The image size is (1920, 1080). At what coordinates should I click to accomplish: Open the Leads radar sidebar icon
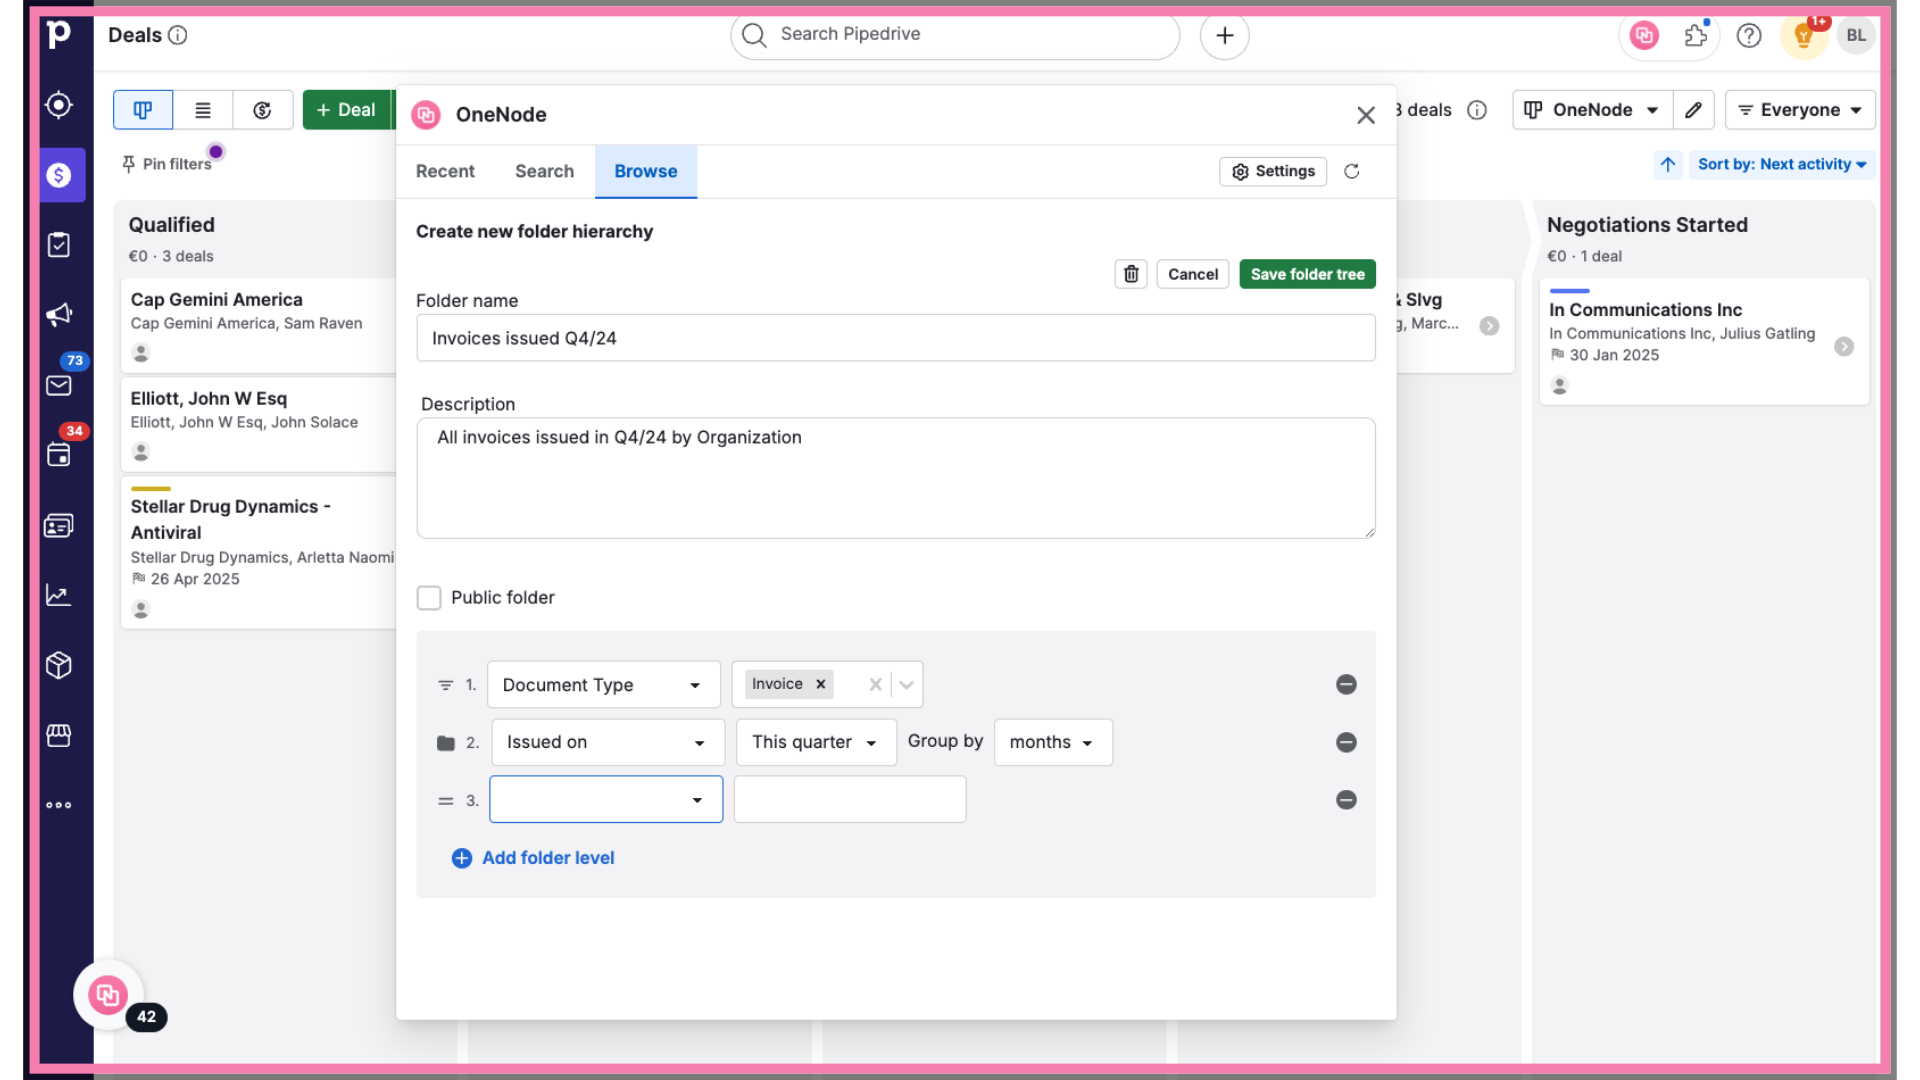pyautogui.click(x=59, y=105)
